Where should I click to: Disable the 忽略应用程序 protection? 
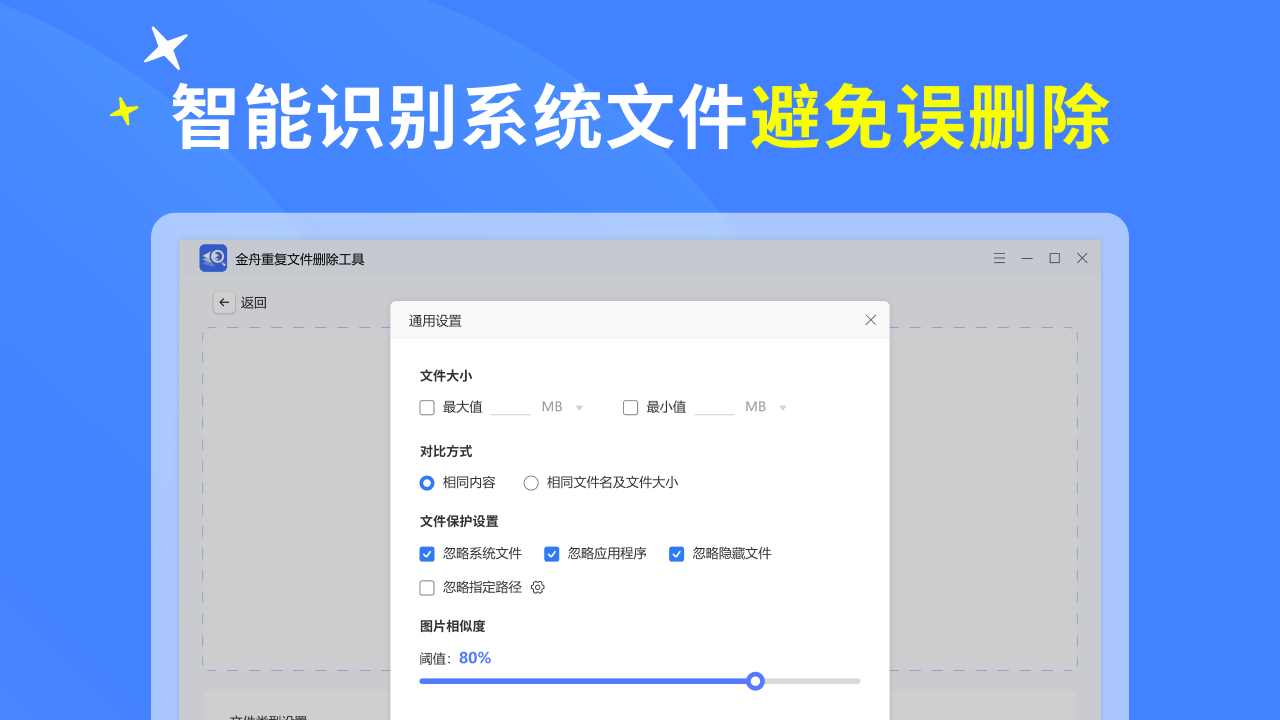tap(551, 553)
